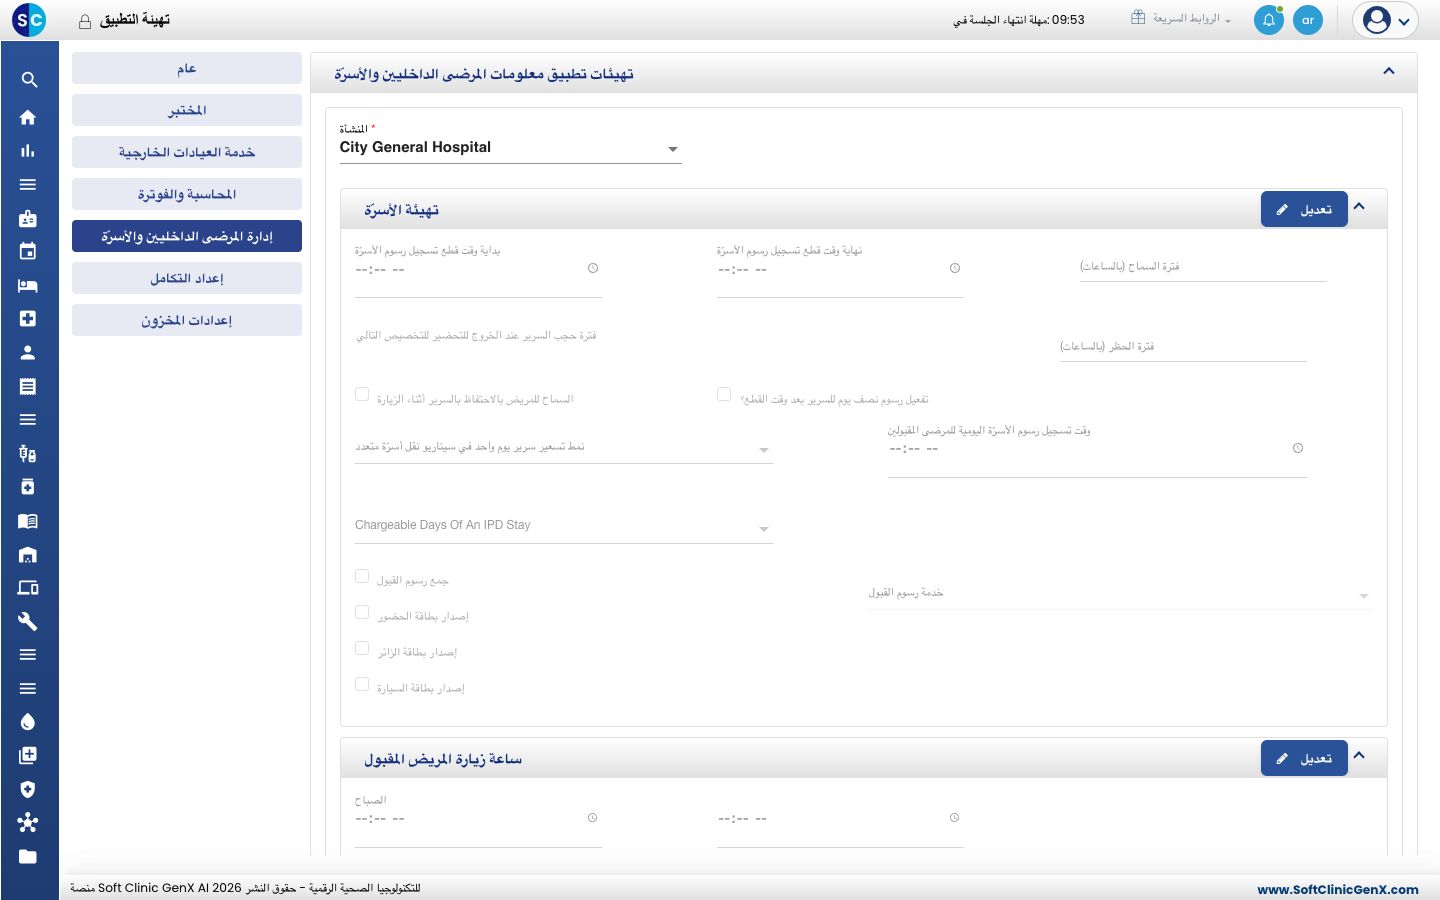Click تعديل button in ساعة زيارة المريض section
Screen dimensions: 1440x900
click(1304, 758)
